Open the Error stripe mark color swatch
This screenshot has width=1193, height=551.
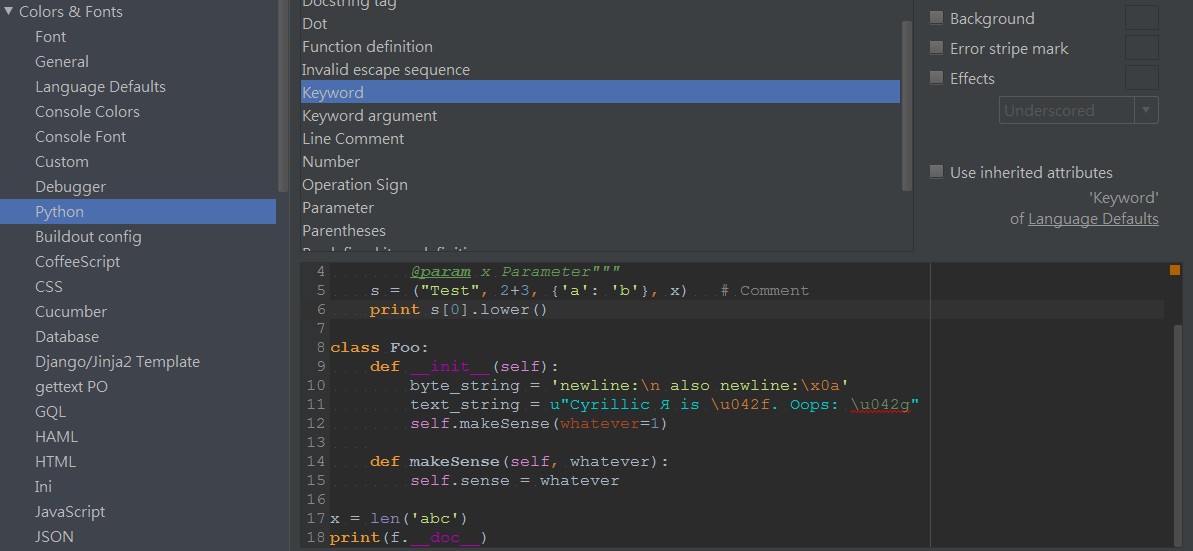tap(1141, 48)
